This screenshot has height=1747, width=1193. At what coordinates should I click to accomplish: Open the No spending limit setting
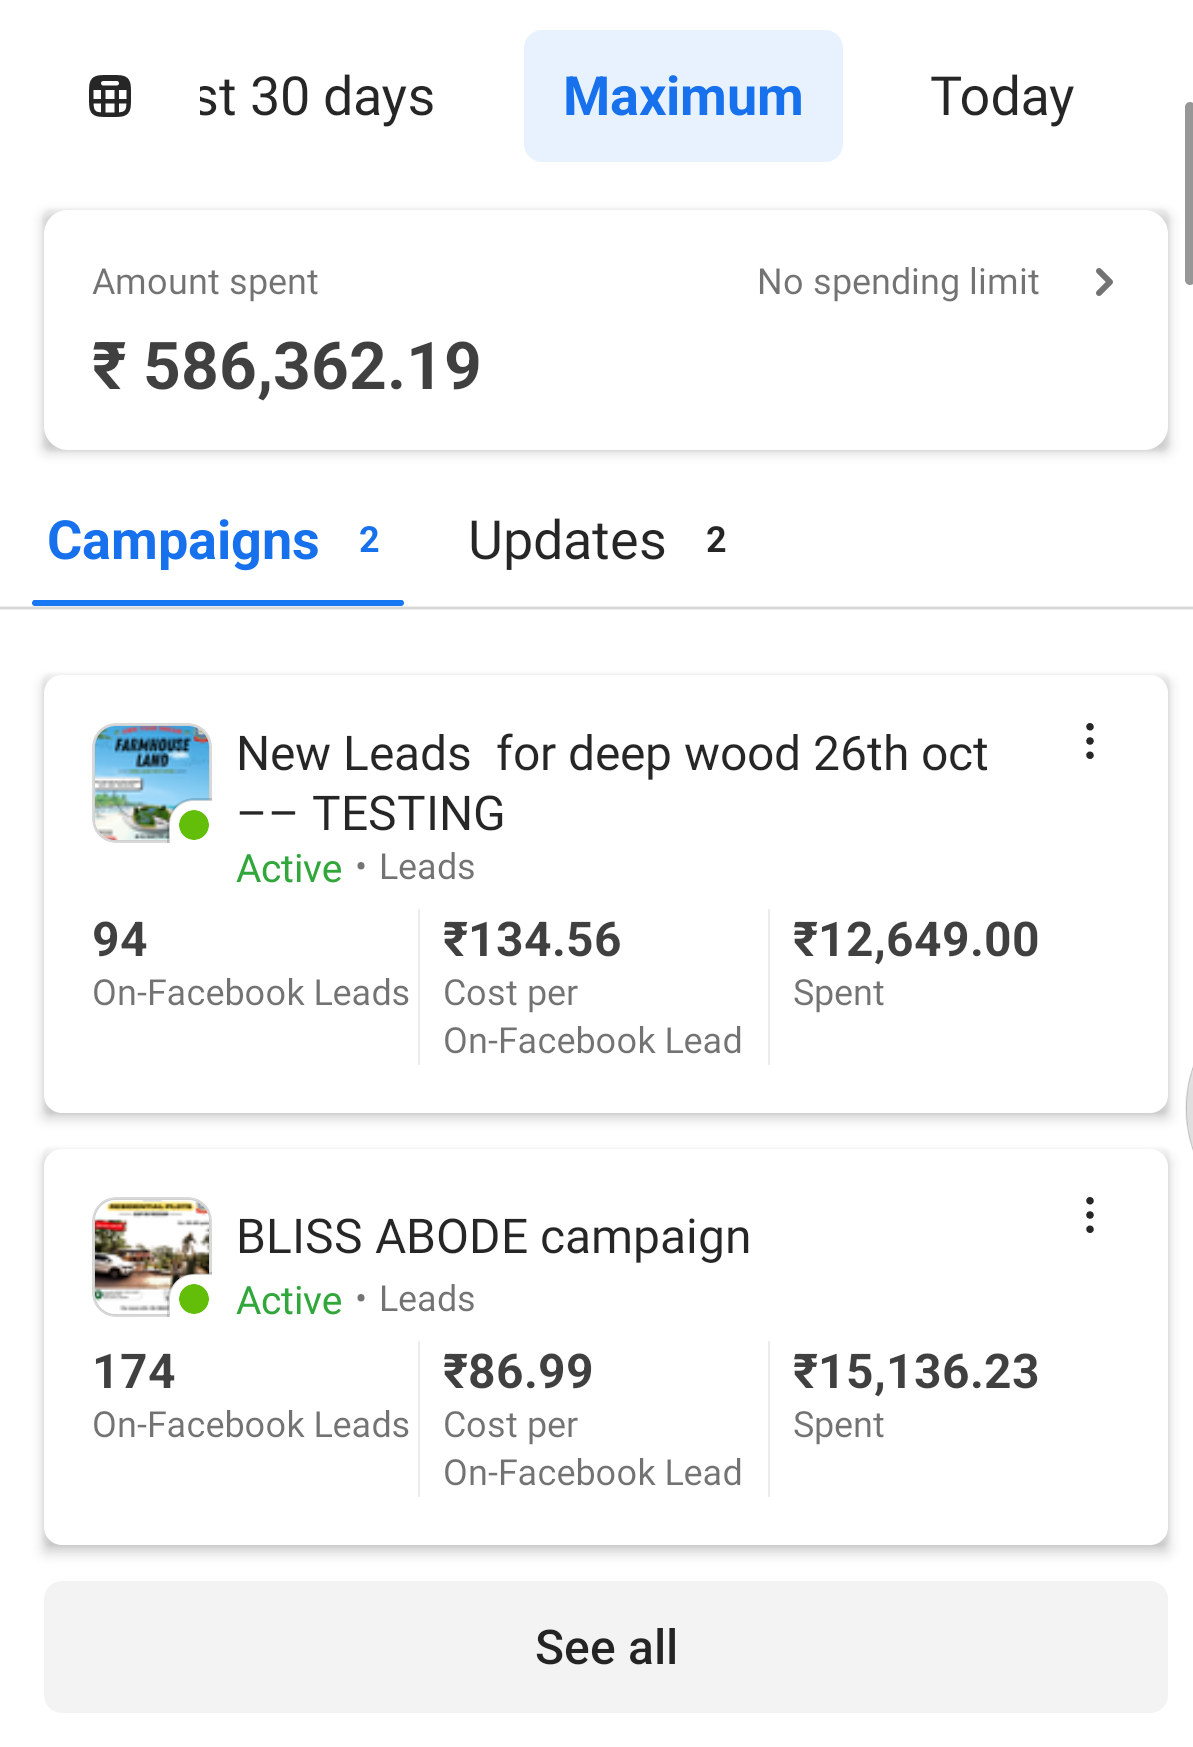point(898,282)
